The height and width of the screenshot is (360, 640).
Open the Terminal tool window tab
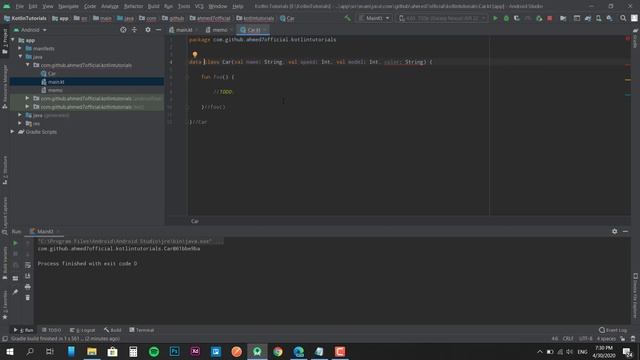click(142, 330)
